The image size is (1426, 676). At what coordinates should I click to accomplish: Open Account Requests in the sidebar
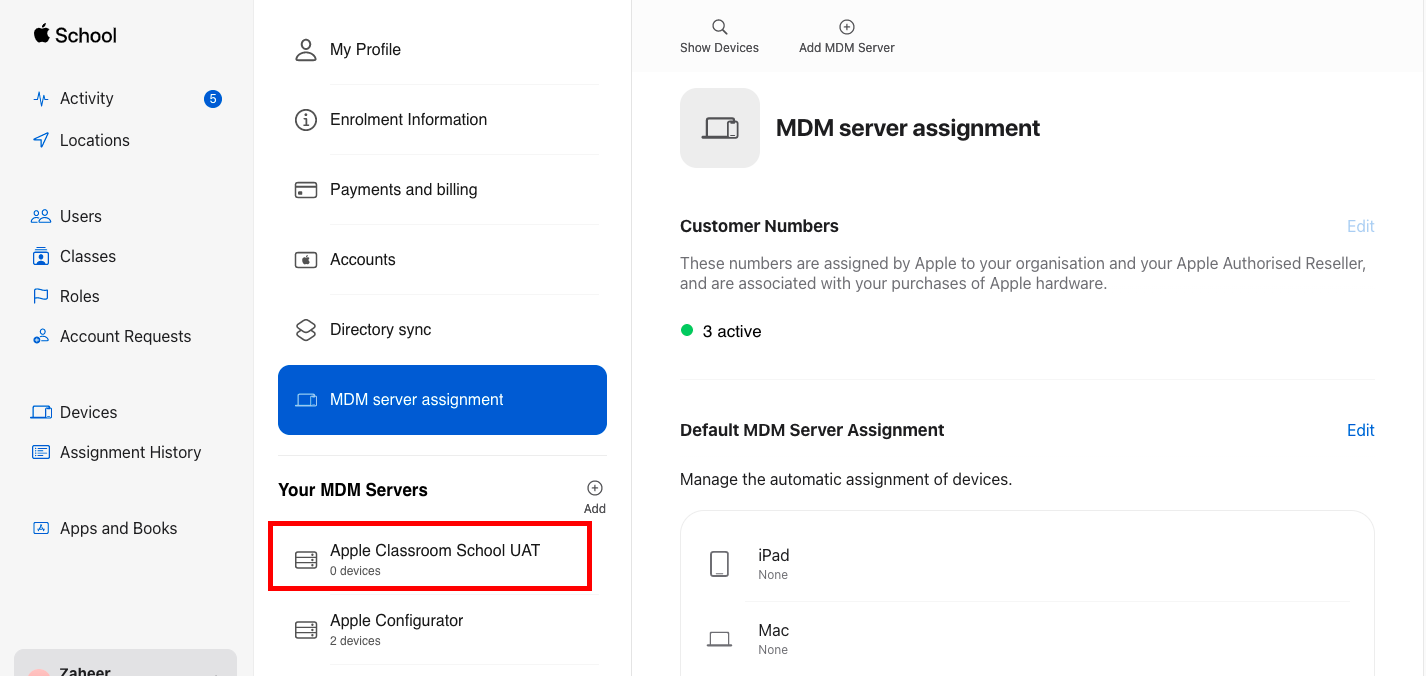pos(126,336)
